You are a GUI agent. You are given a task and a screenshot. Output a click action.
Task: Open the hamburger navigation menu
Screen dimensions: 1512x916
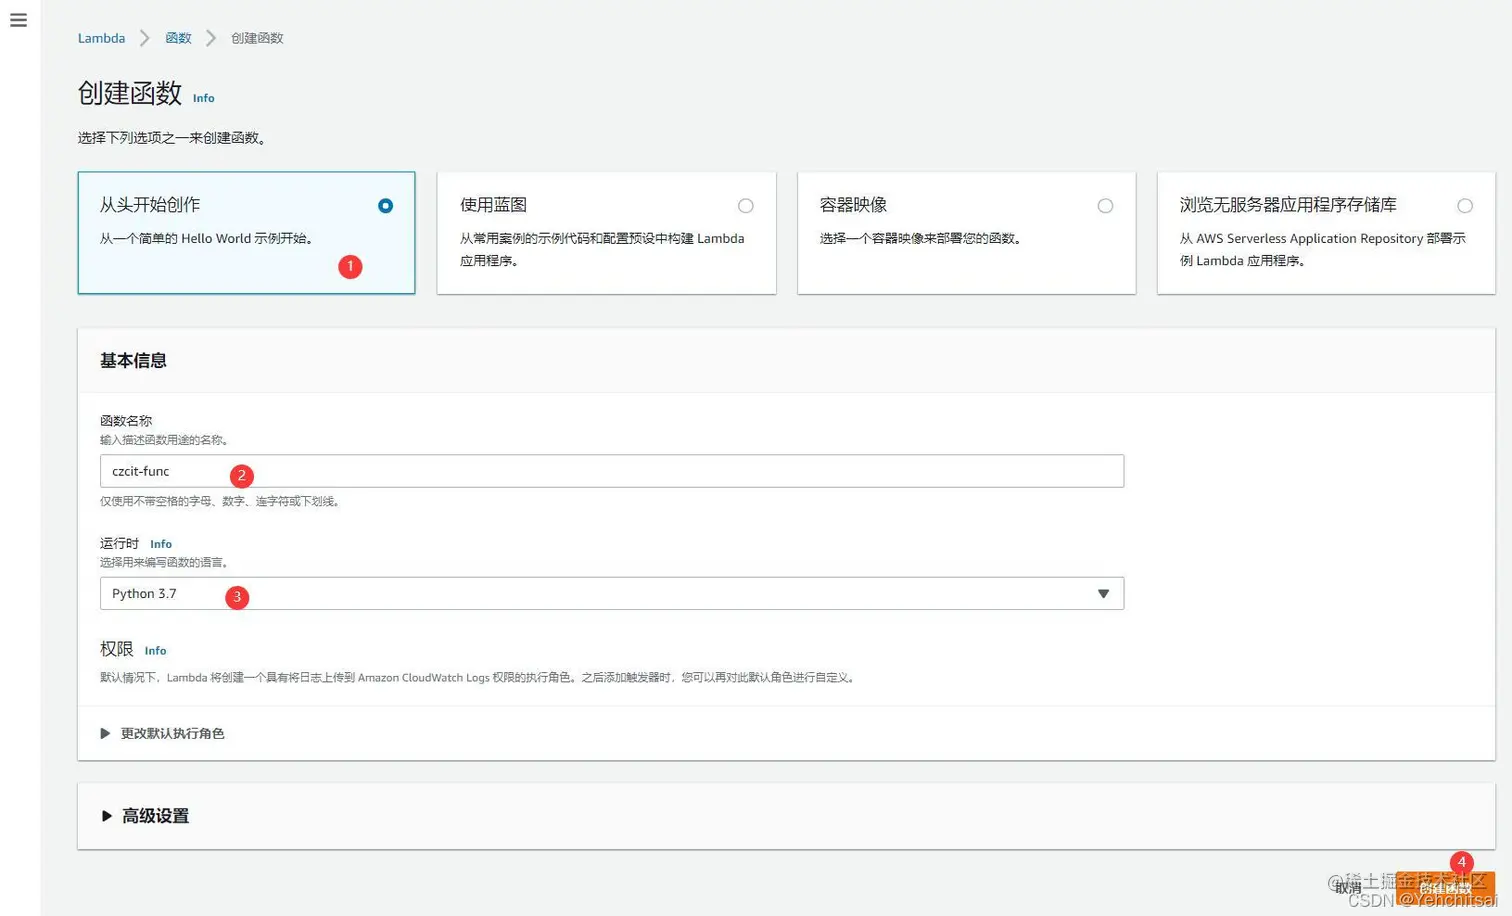[18, 20]
